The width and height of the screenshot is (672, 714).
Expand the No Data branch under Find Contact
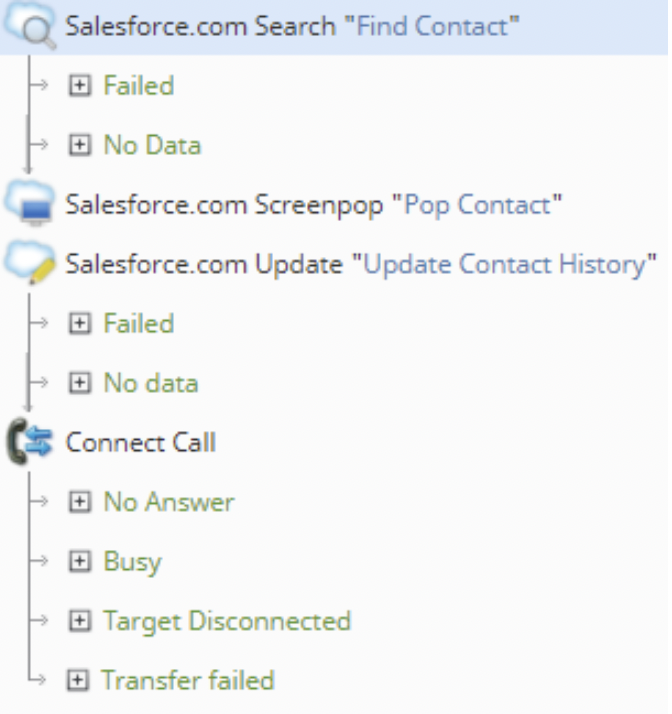pyautogui.click(x=80, y=144)
